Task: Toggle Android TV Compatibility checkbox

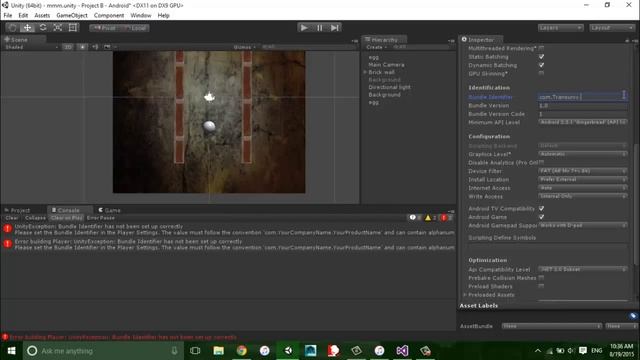Action: (541, 209)
